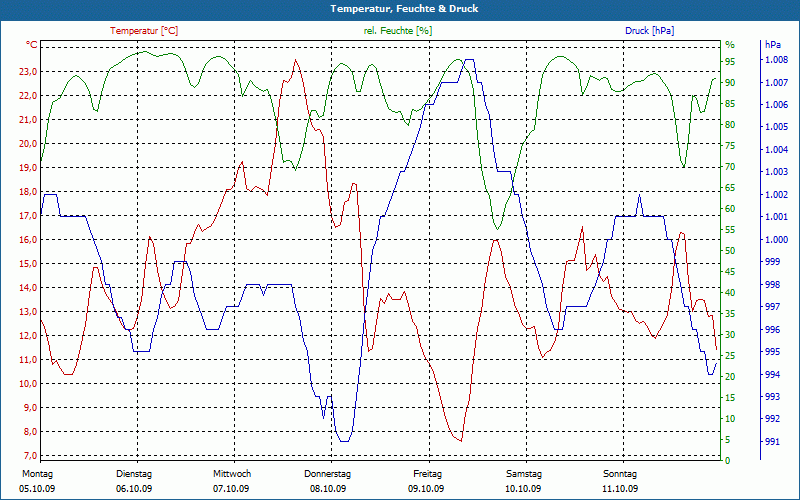Click the chart title 'Temperatur, Feuchte & Druck'
Image resolution: width=800 pixels, height=500 pixels.
(x=404, y=9)
